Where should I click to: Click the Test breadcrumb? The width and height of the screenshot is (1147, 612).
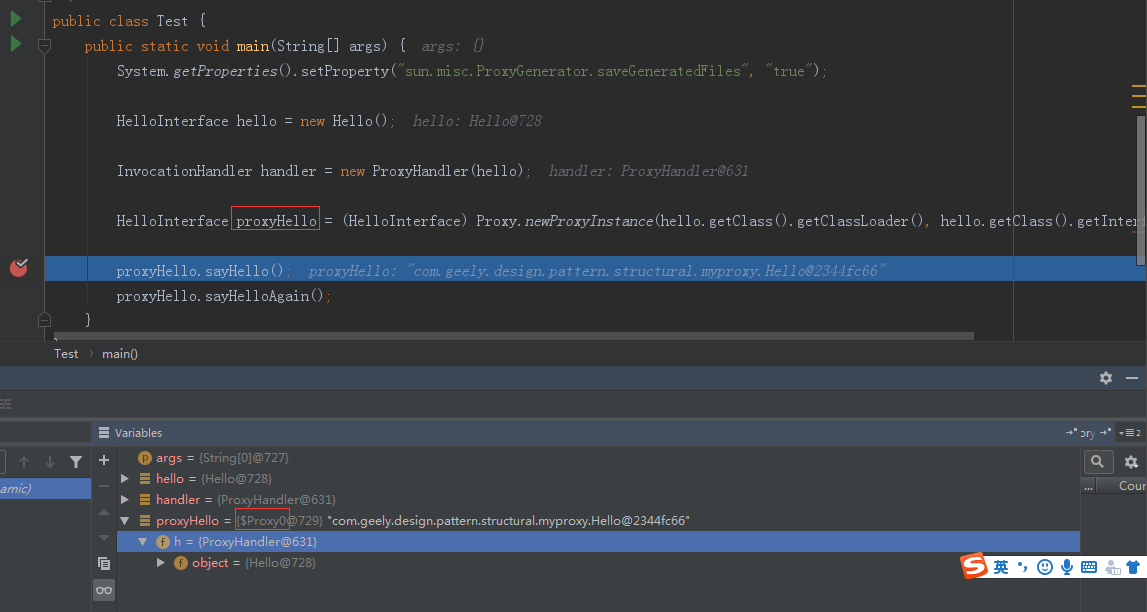[x=66, y=354]
